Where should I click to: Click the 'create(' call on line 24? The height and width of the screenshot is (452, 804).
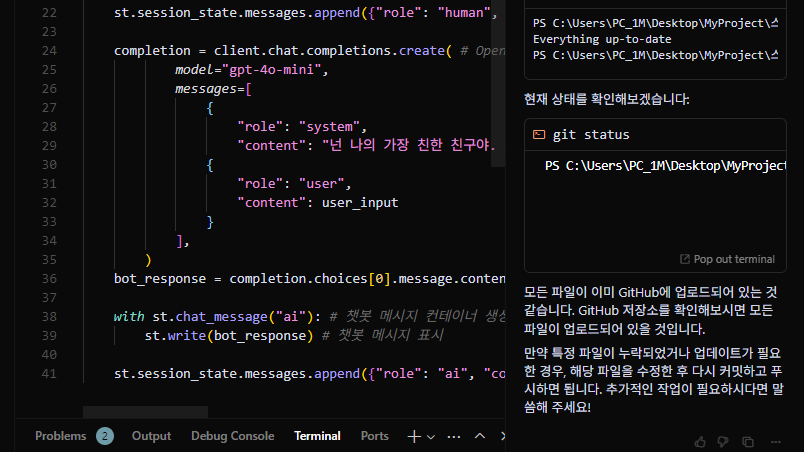[x=425, y=51]
